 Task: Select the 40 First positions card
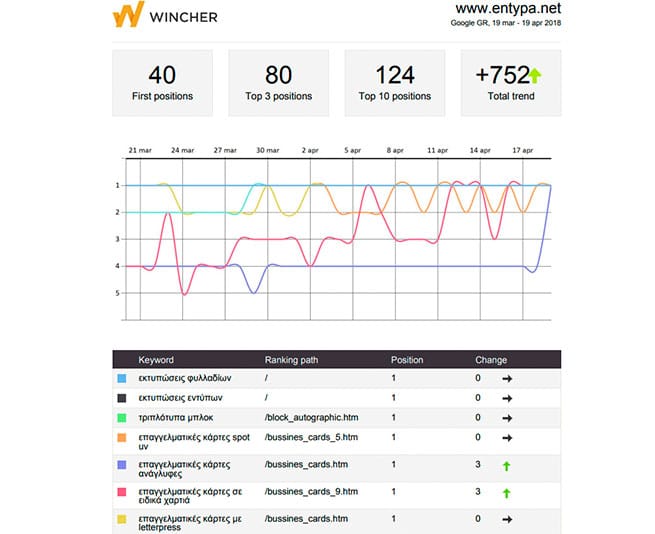(x=162, y=83)
